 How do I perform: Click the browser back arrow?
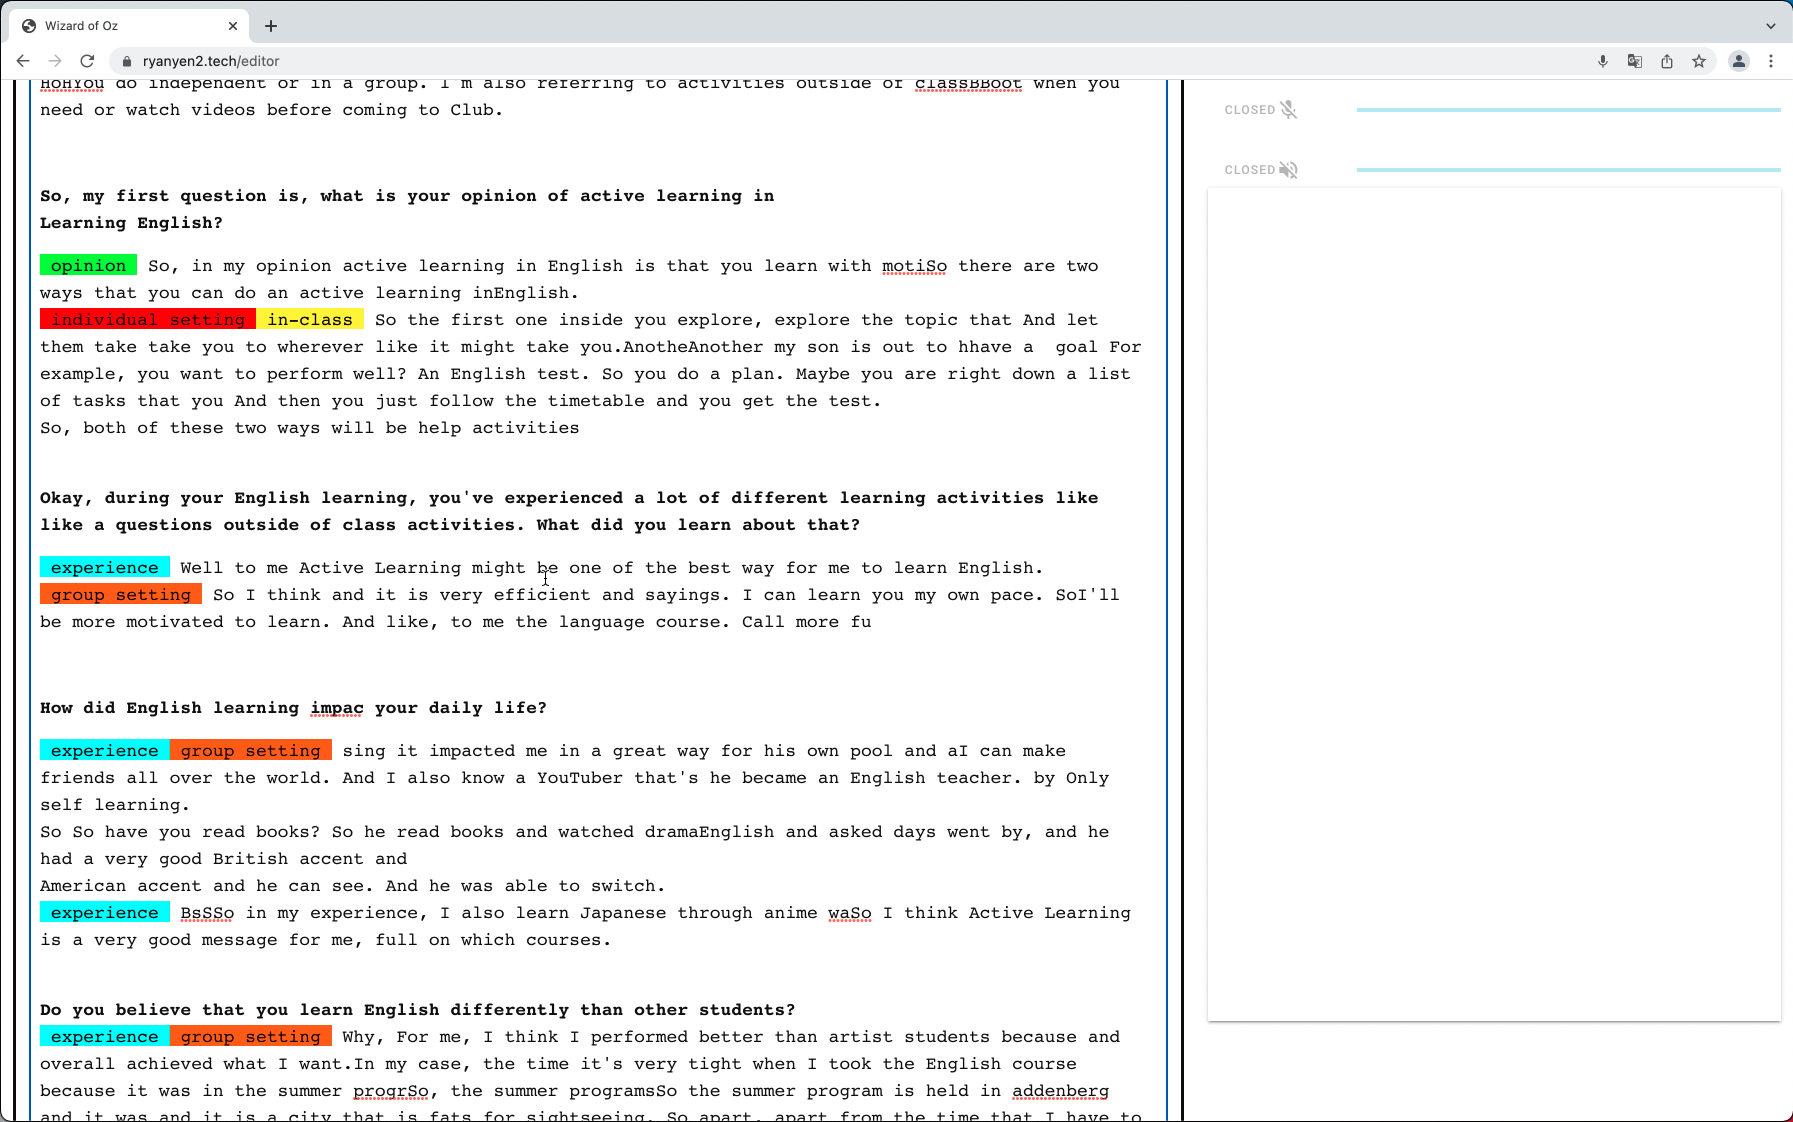pos(23,61)
